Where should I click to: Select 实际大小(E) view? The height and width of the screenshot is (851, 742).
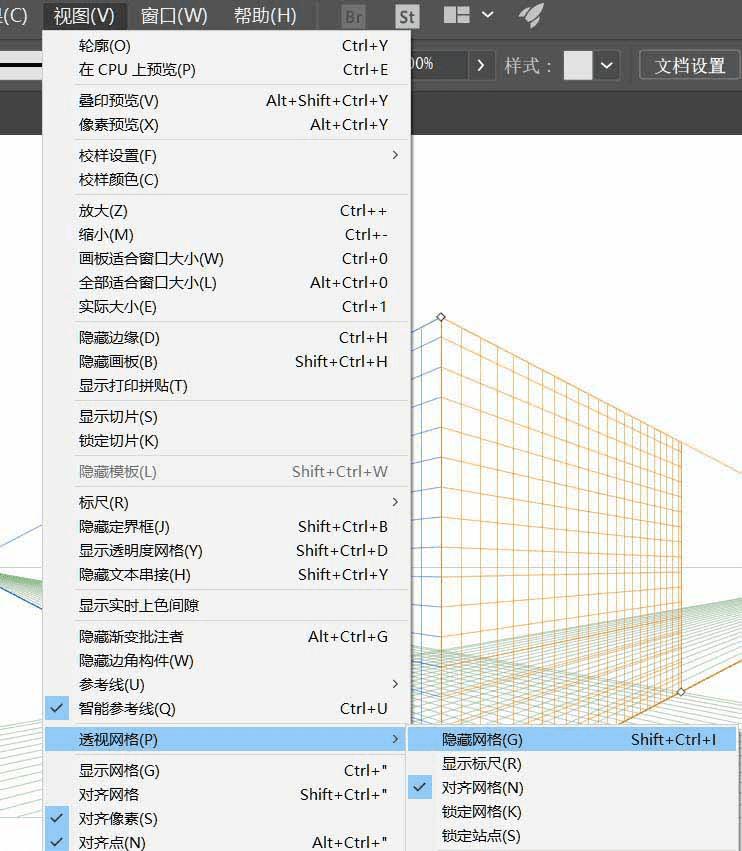227,306
